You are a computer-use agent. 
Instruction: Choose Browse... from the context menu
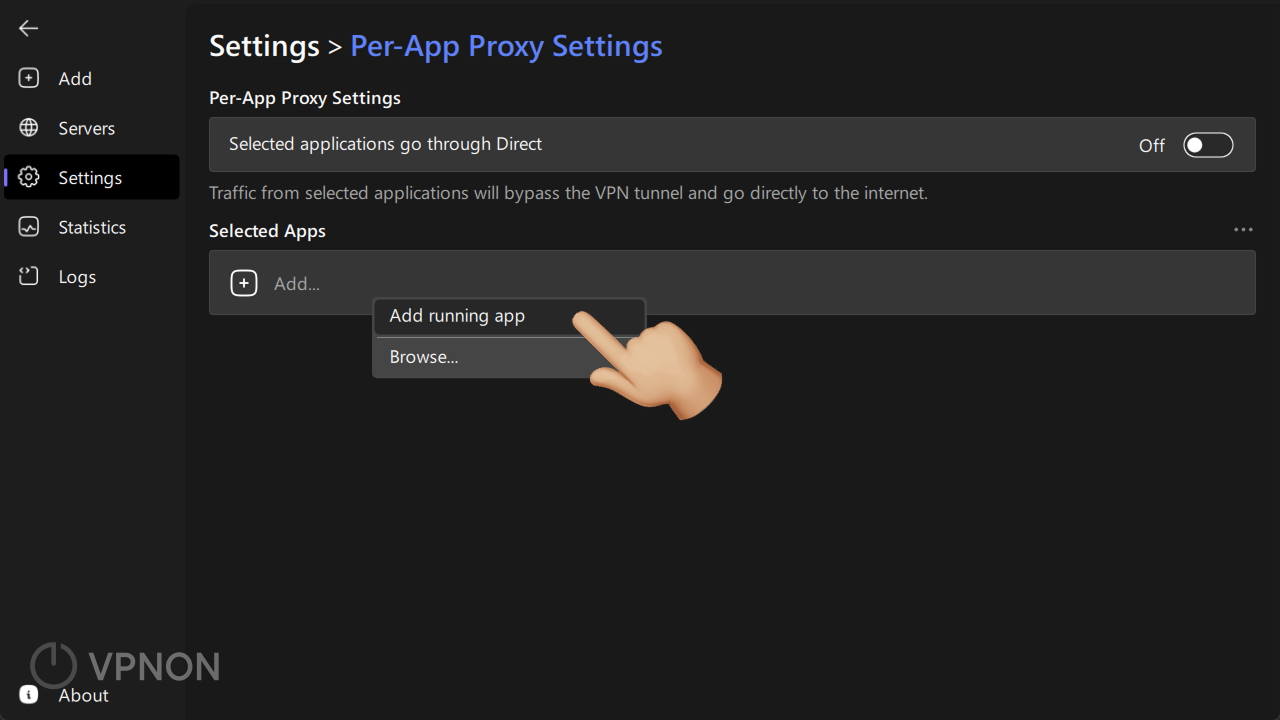click(x=424, y=356)
